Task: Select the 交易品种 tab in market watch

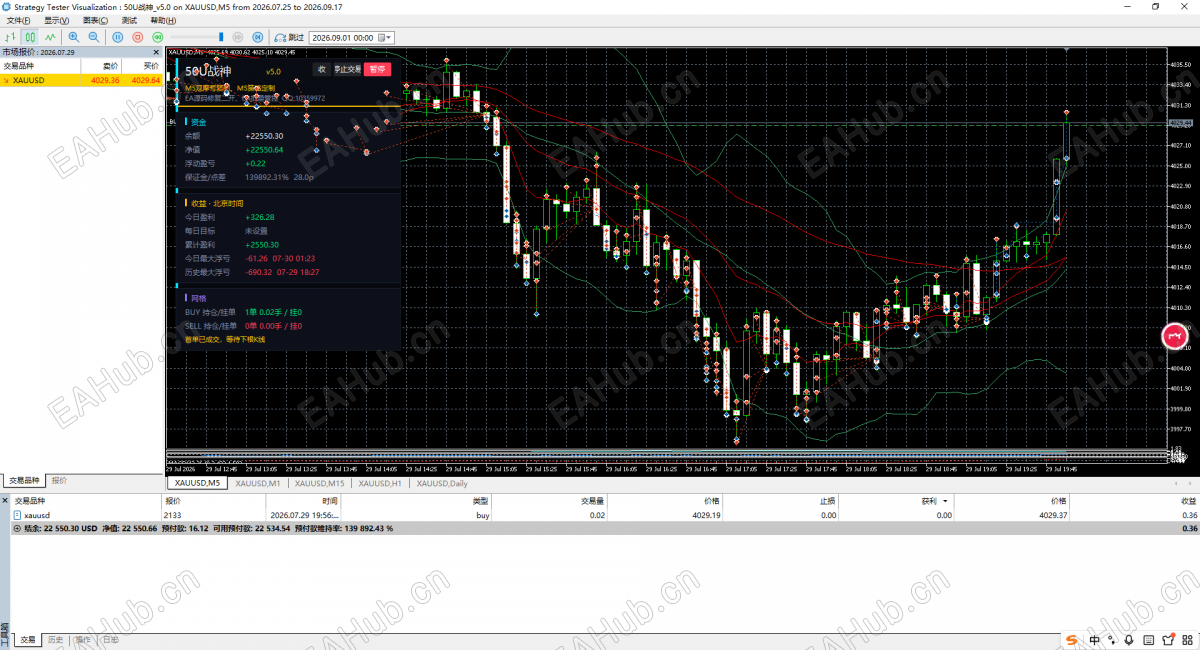Action: [x=25, y=481]
